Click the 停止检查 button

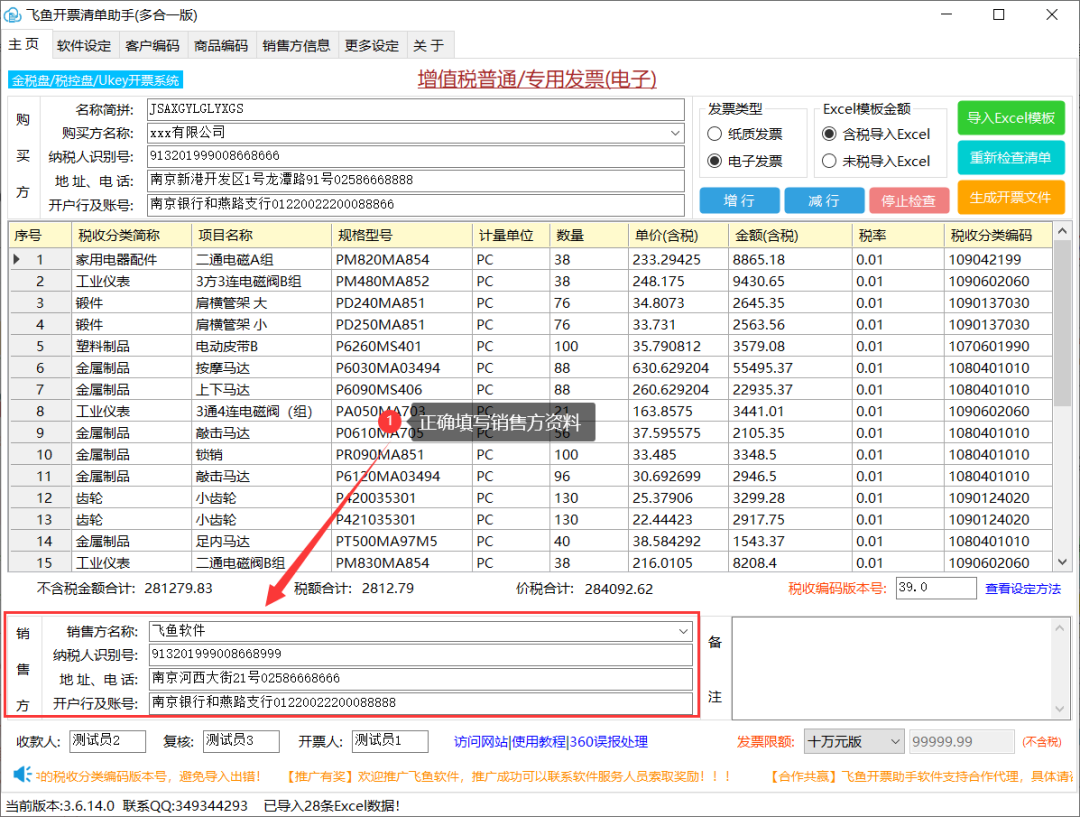point(908,200)
